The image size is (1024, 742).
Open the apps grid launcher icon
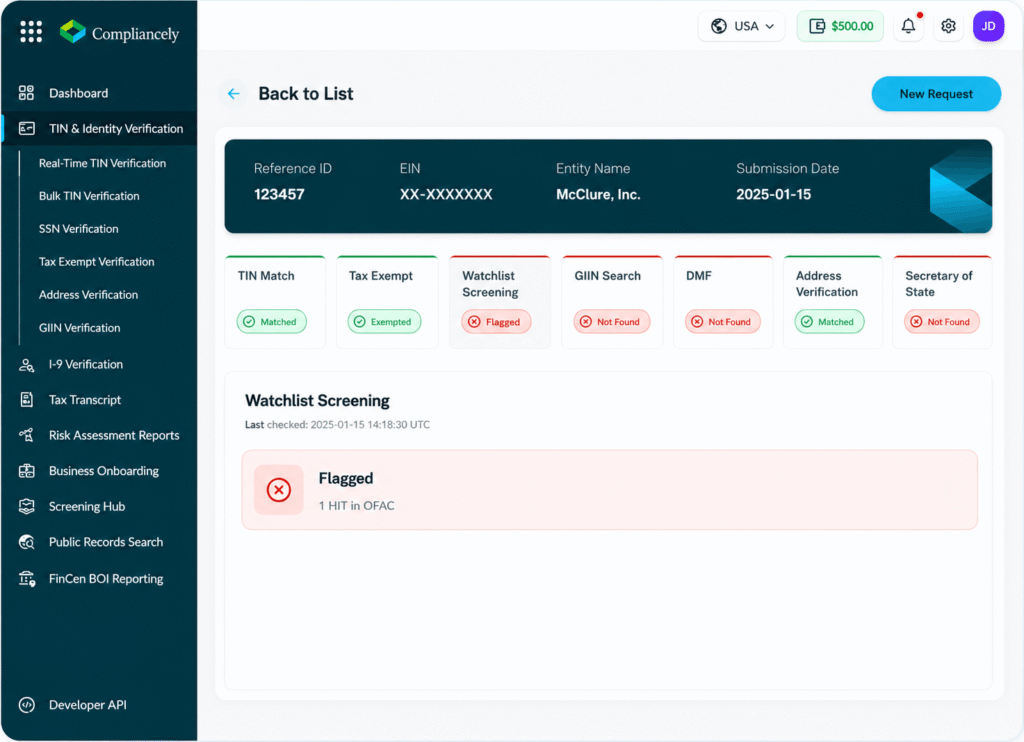tap(31, 31)
